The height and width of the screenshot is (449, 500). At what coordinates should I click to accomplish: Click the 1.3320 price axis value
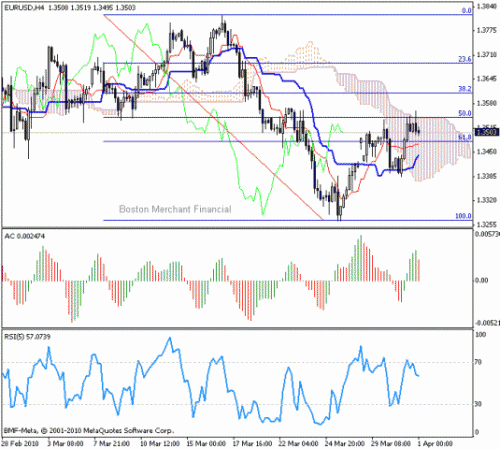487,200
